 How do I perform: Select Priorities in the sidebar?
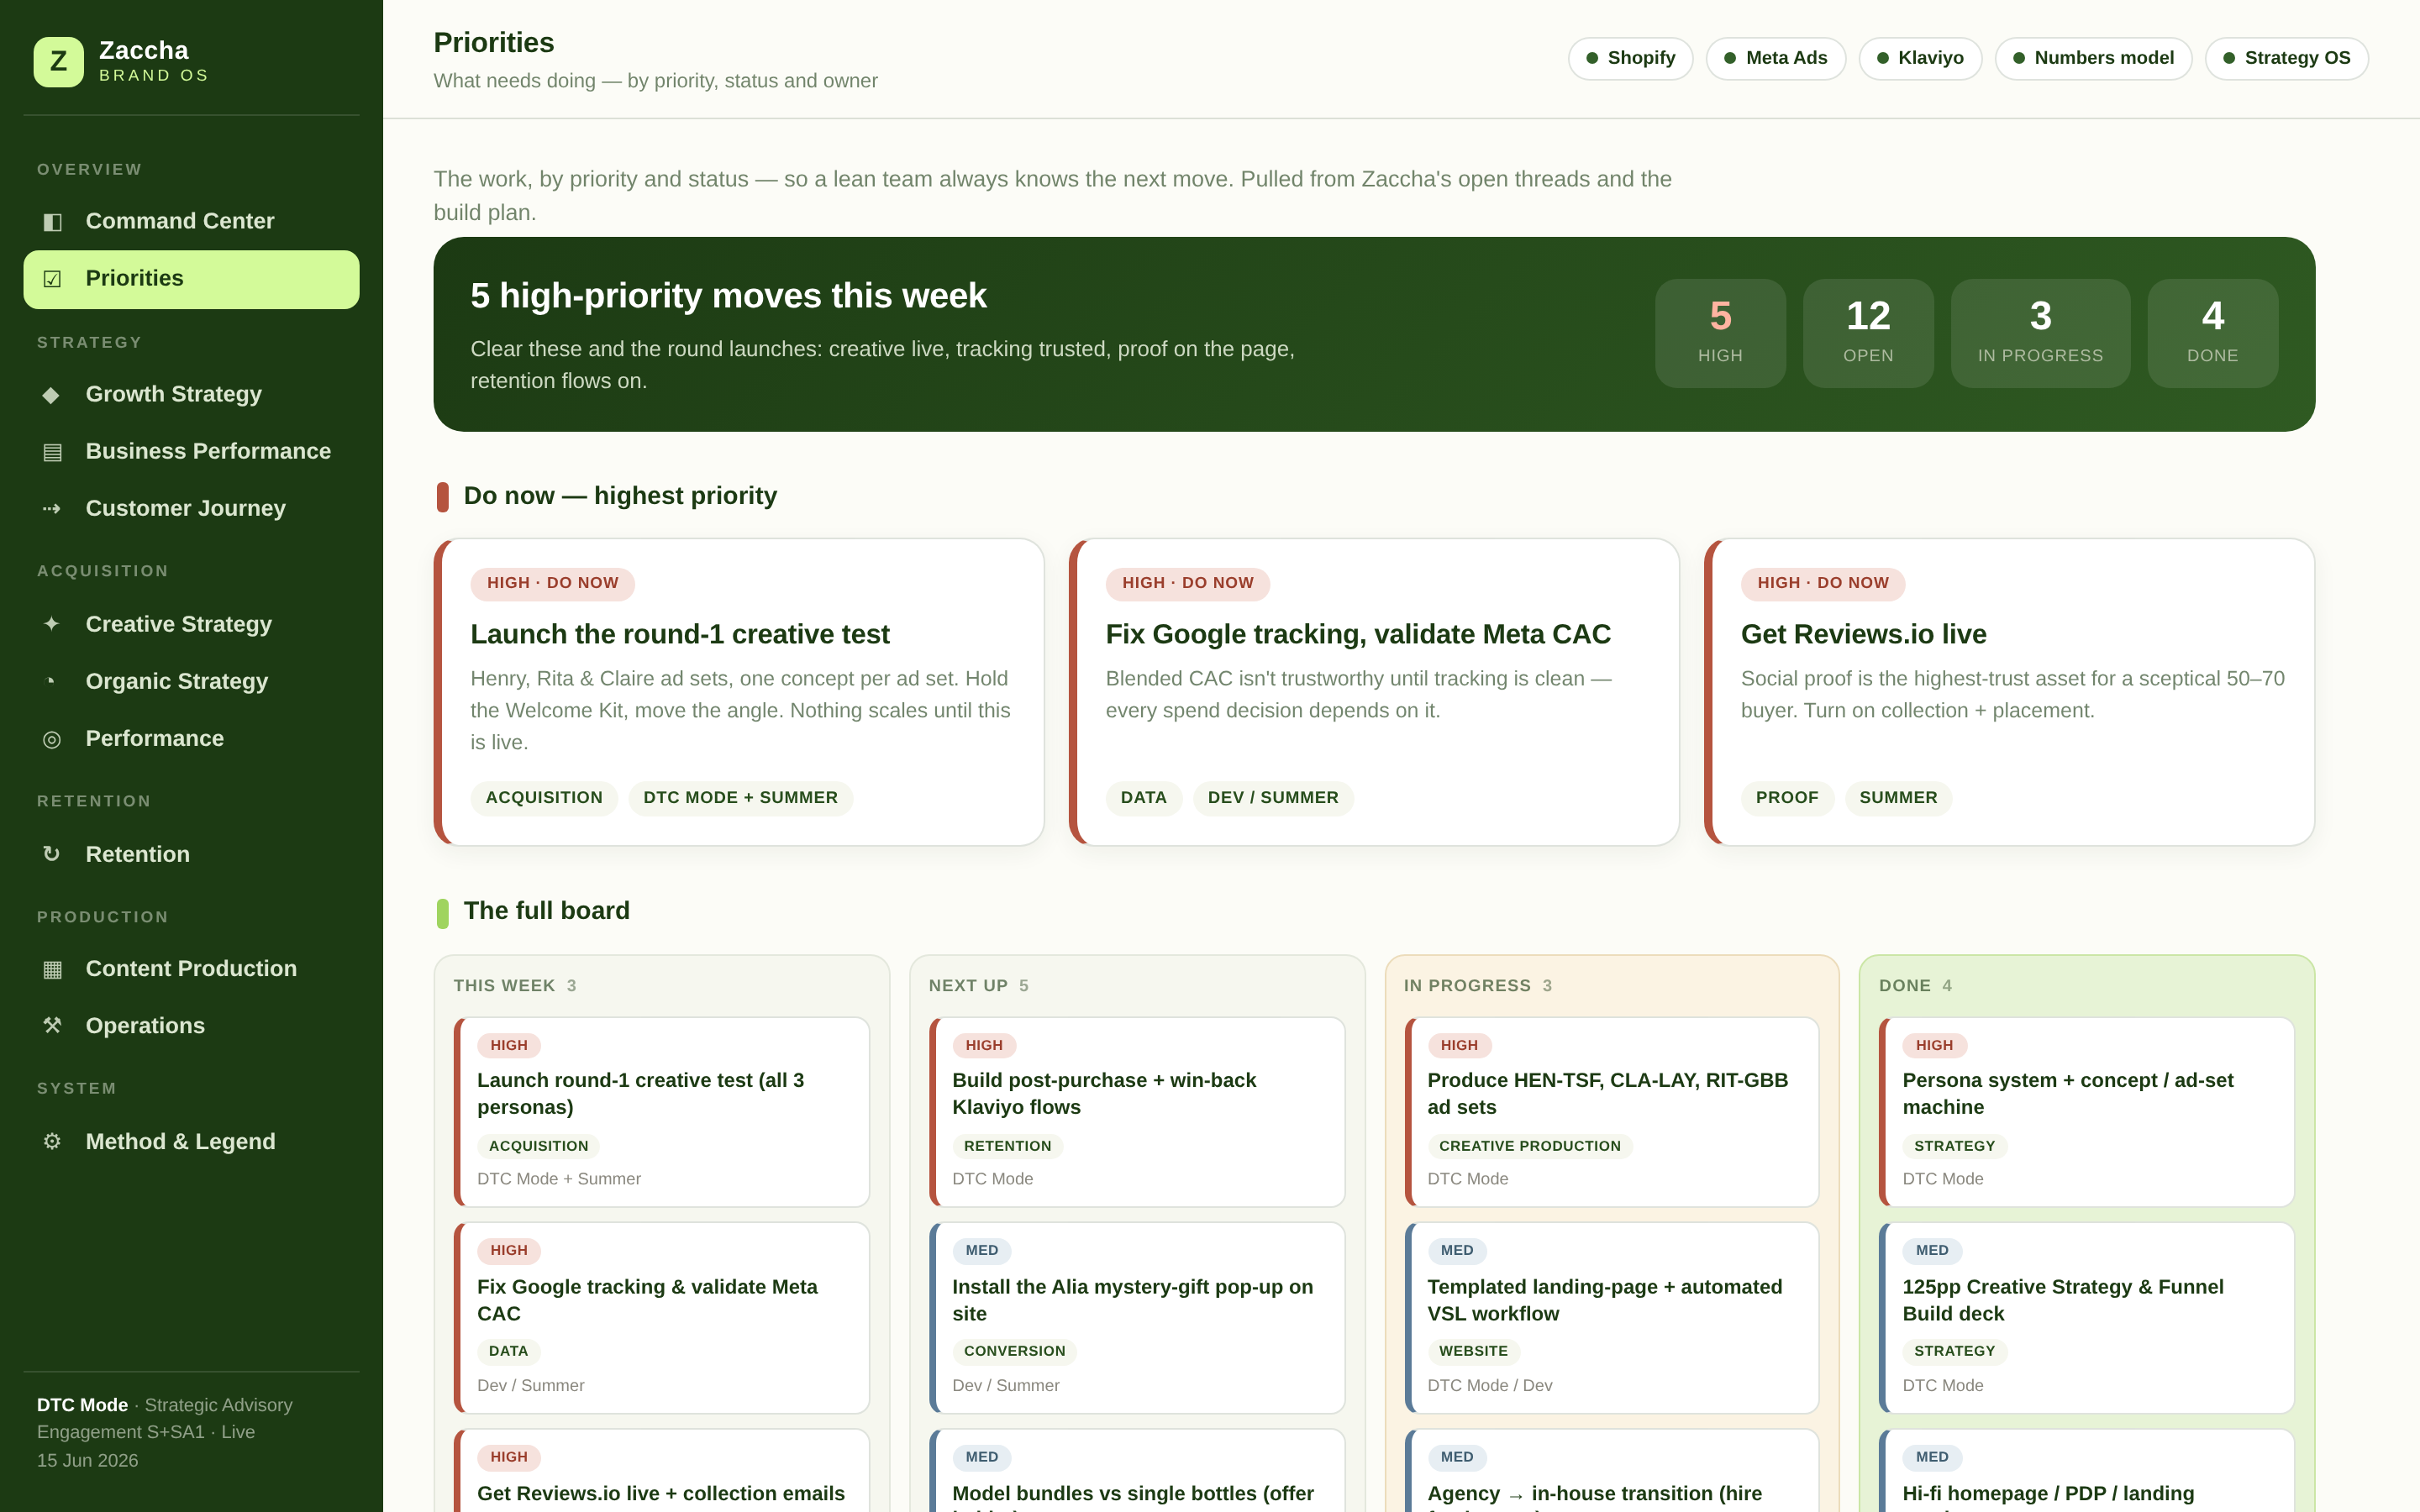pos(191,279)
